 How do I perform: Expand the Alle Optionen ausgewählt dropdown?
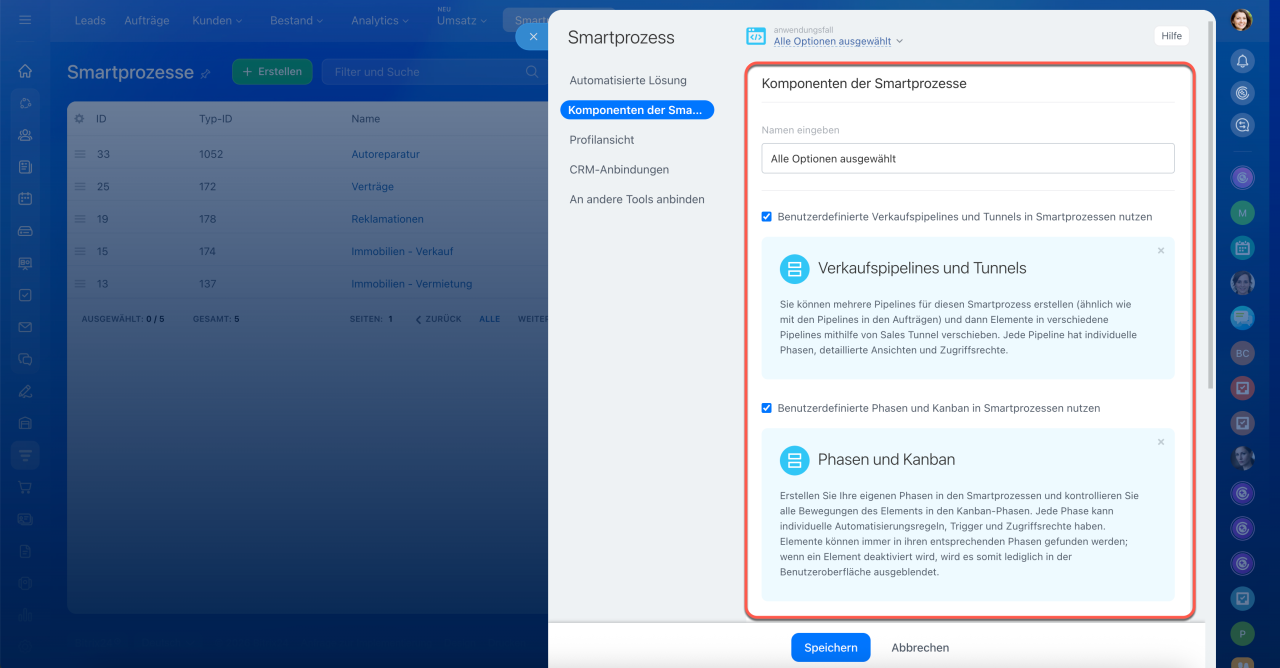838,41
